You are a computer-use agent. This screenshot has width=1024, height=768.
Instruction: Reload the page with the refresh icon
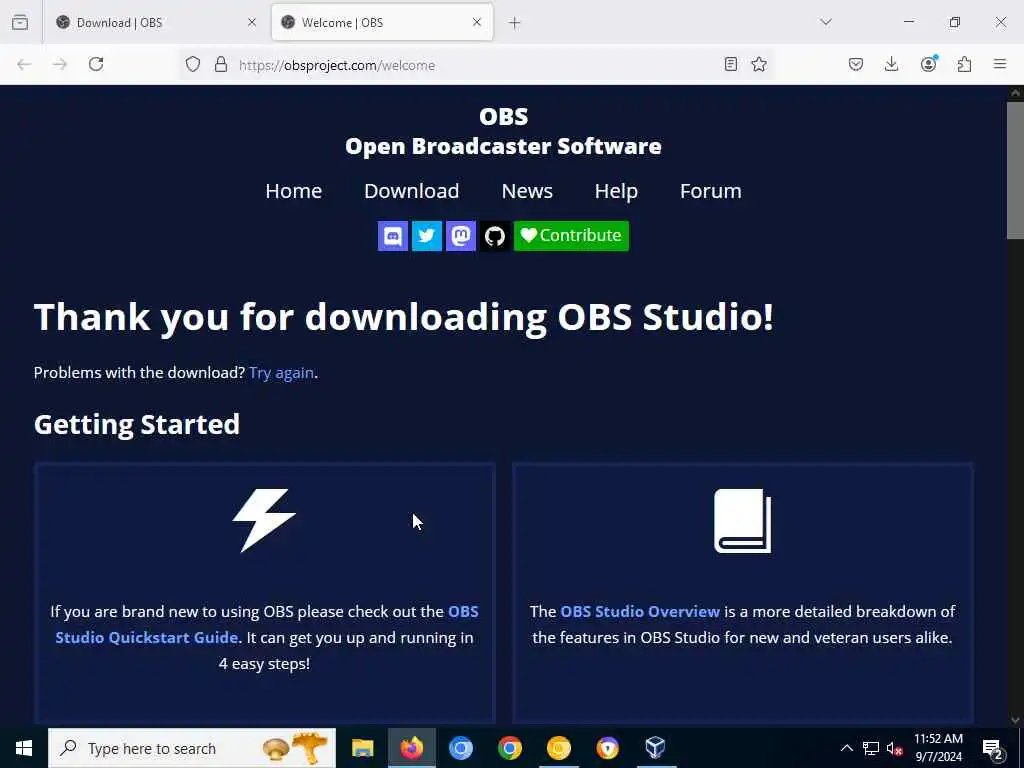point(96,64)
